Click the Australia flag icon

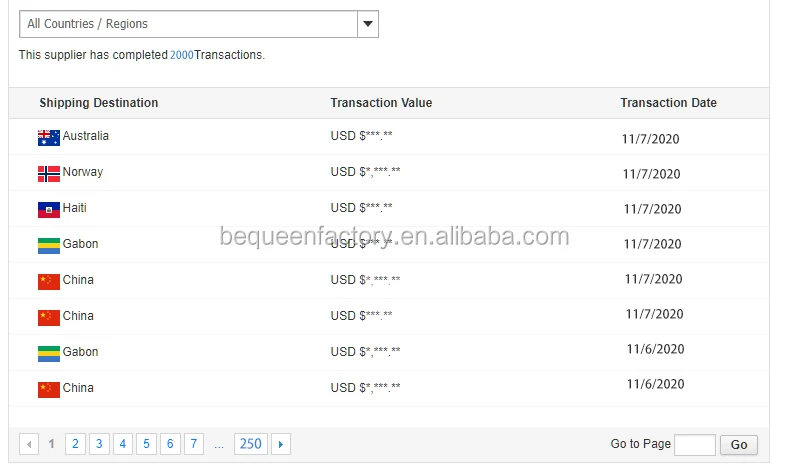(x=48, y=137)
